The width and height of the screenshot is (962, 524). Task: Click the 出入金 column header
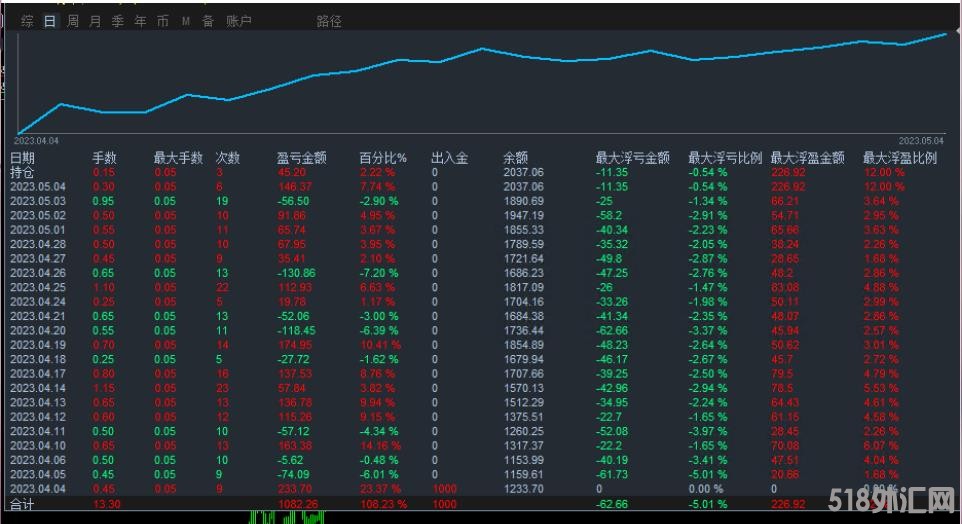[449, 158]
